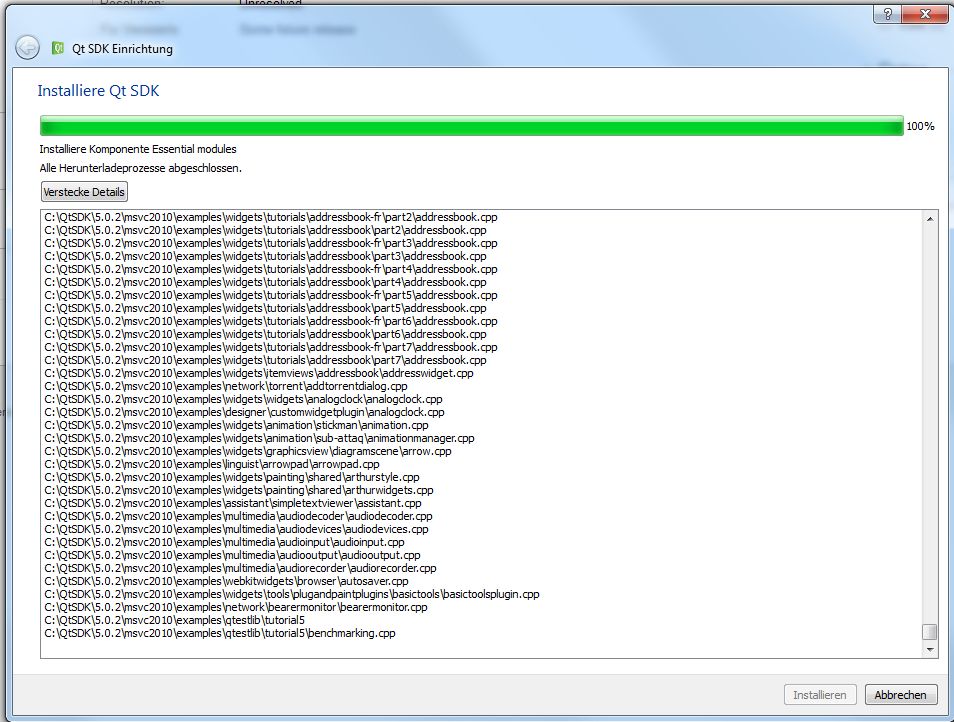This screenshot has width=954, height=722.
Task: Click the empty scrollbar track above thumb
Action: point(930,420)
